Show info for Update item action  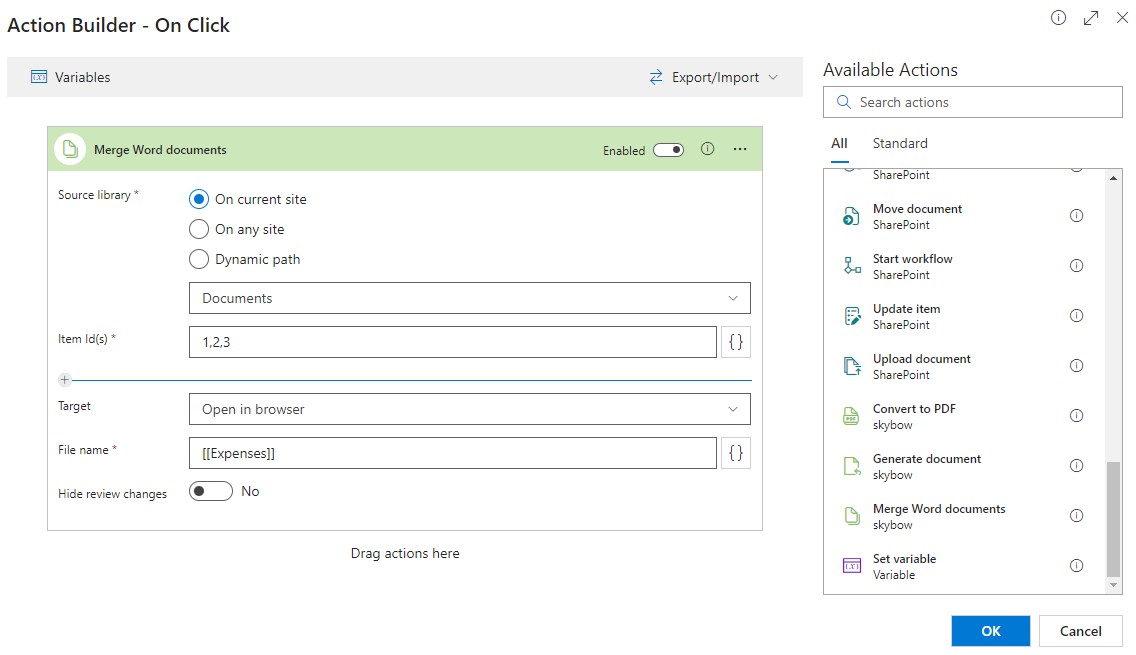1077,315
